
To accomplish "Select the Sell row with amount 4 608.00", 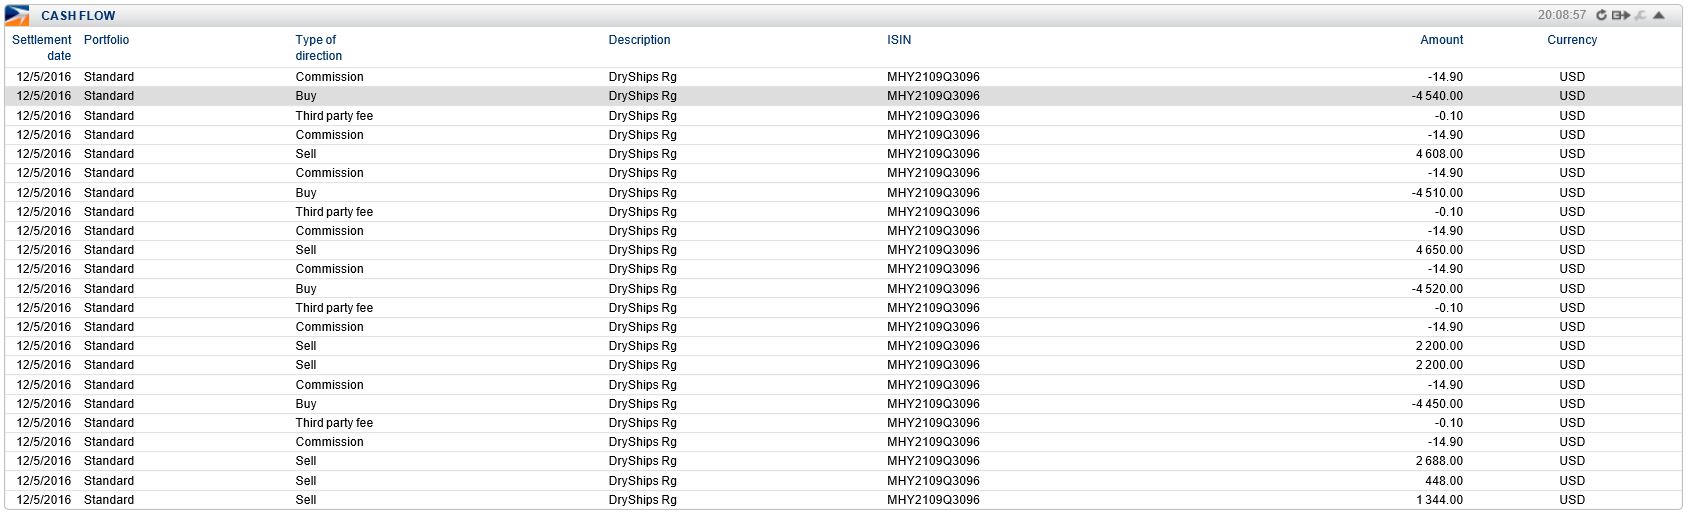I will [x=1439, y=154].
